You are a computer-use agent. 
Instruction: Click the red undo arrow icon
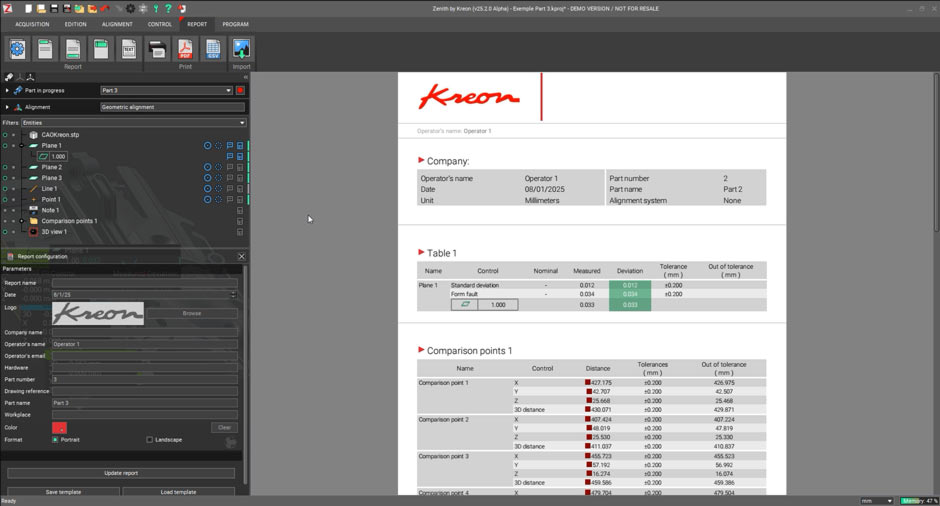pos(105,8)
